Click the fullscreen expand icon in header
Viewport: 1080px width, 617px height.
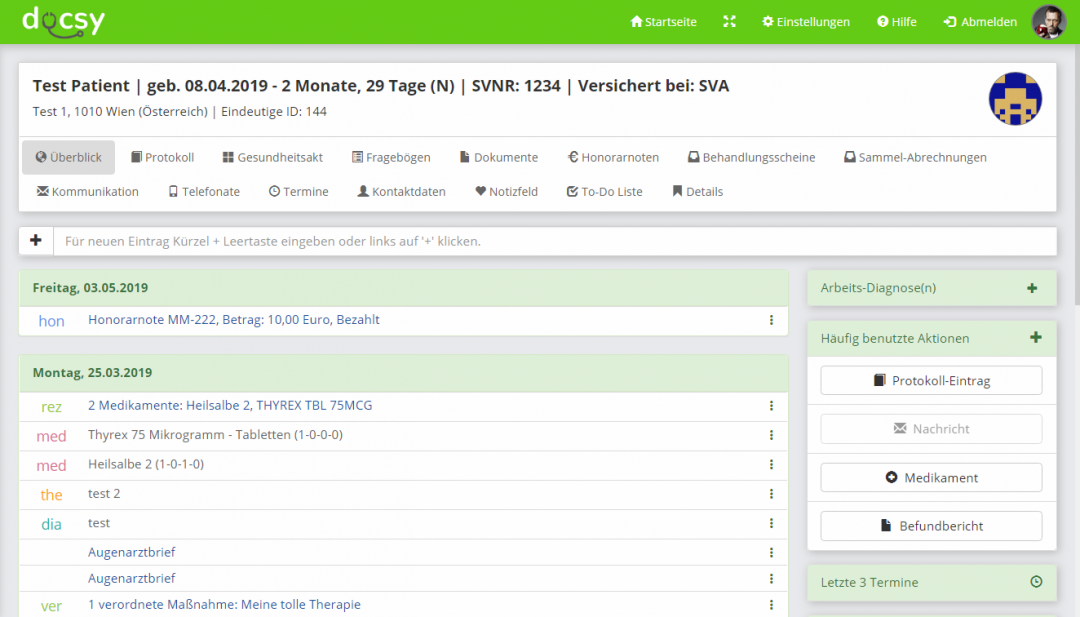[729, 22]
